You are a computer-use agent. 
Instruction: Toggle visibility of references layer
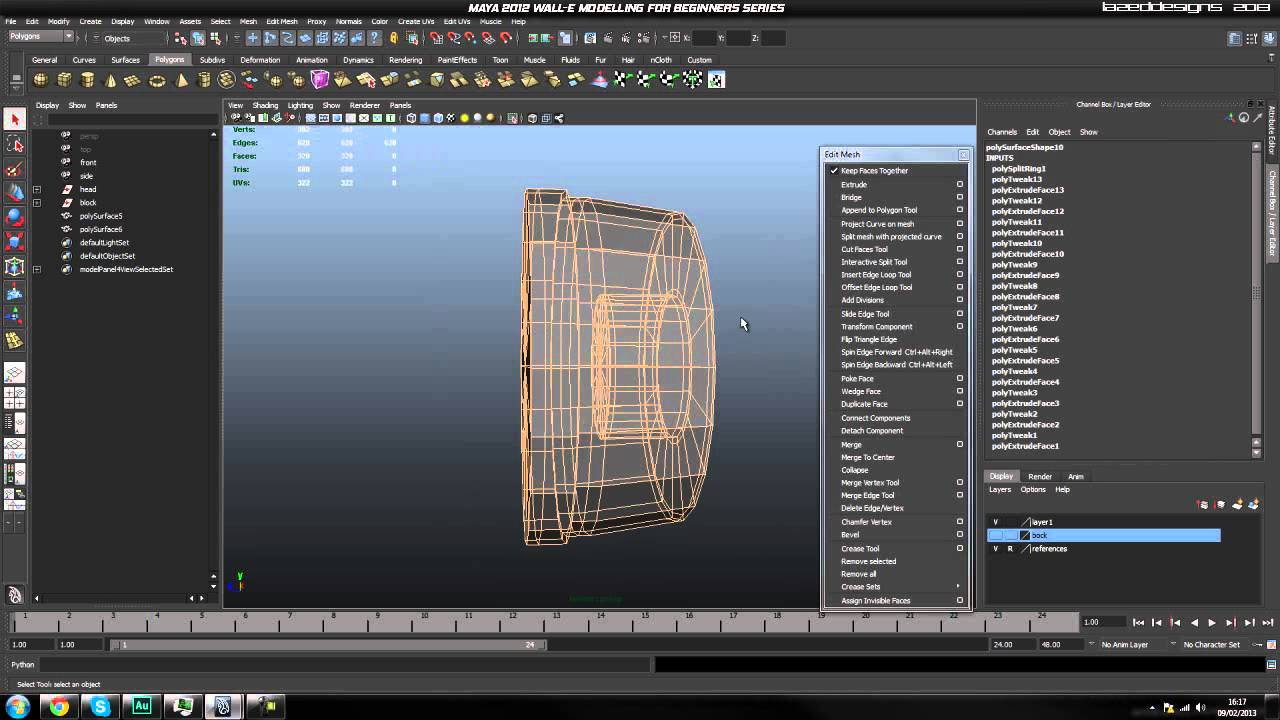[995, 549]
